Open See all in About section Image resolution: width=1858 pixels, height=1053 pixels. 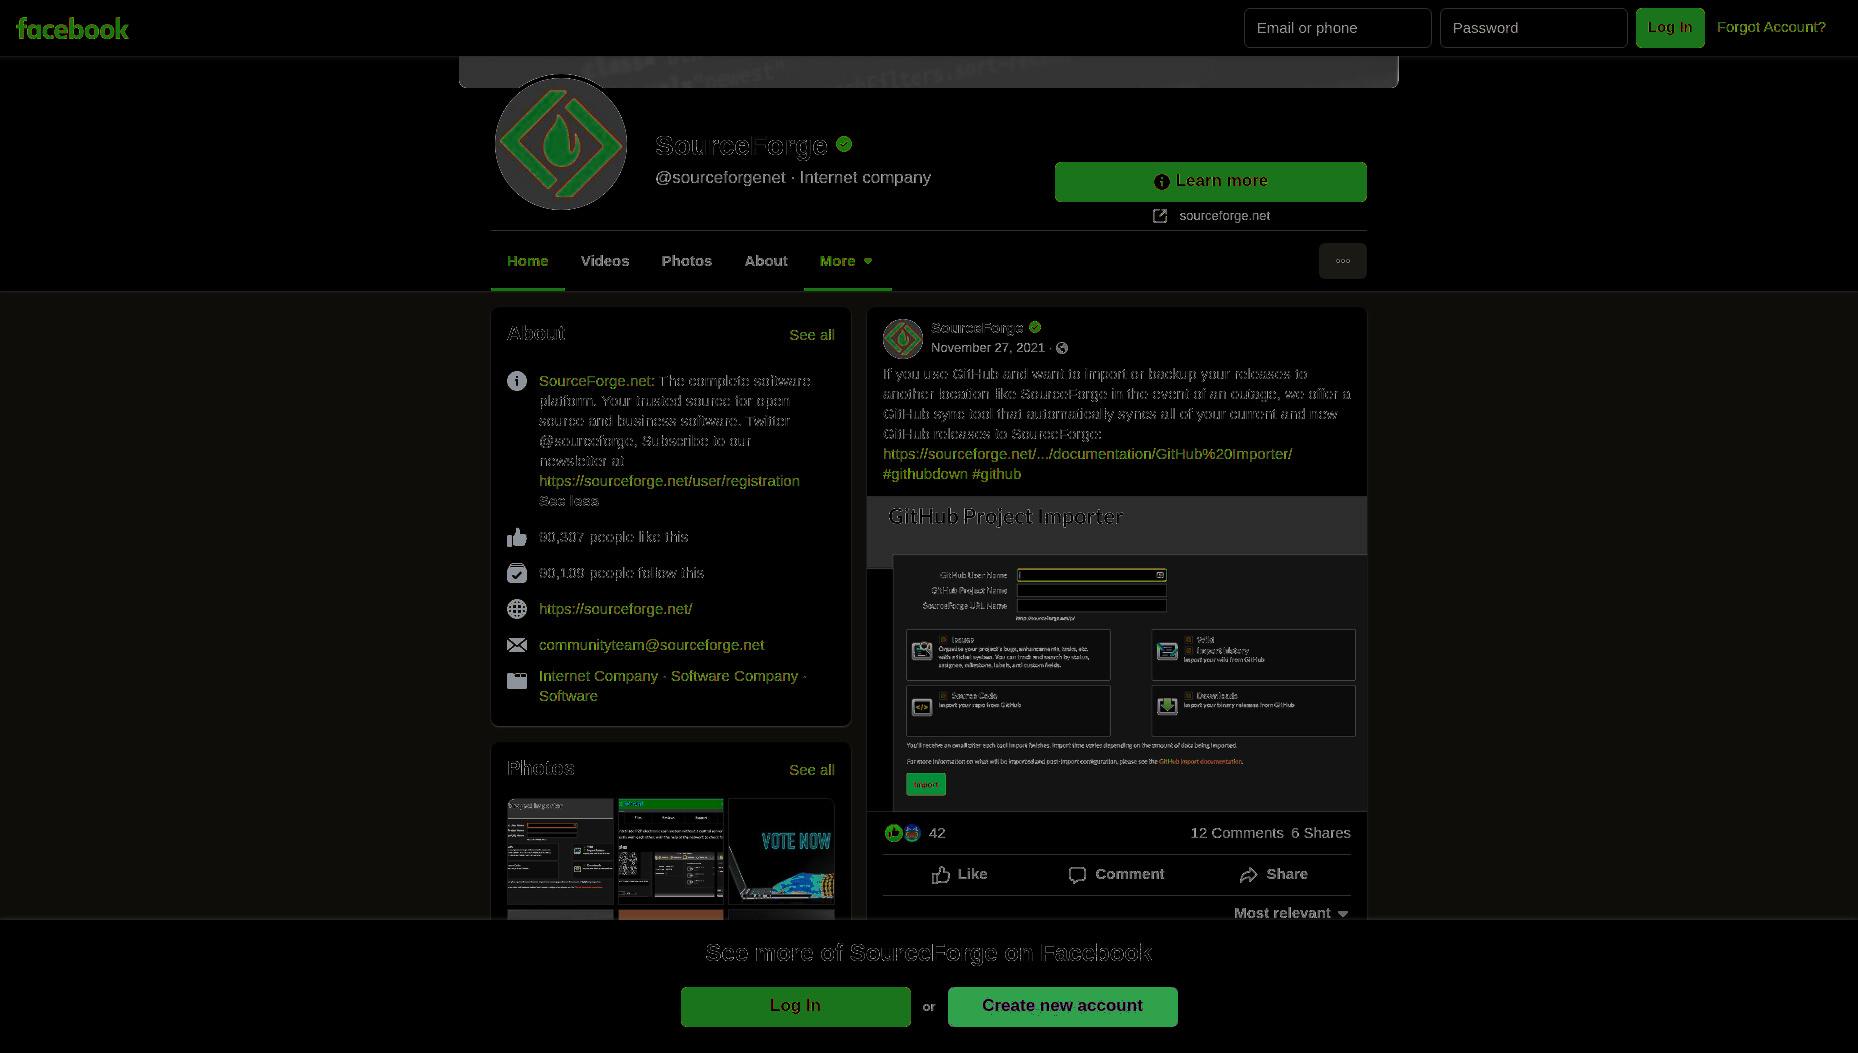point(811,335)
